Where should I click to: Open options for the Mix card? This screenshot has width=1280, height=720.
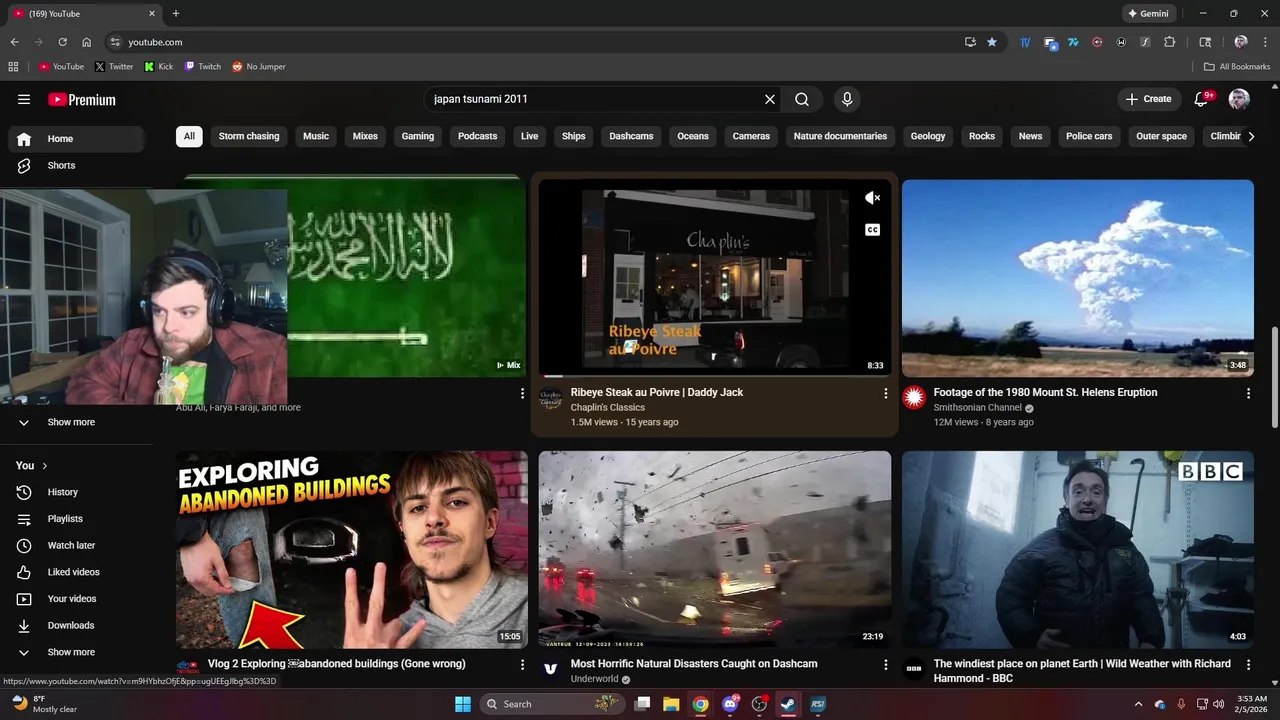click(x=522, y=394)
